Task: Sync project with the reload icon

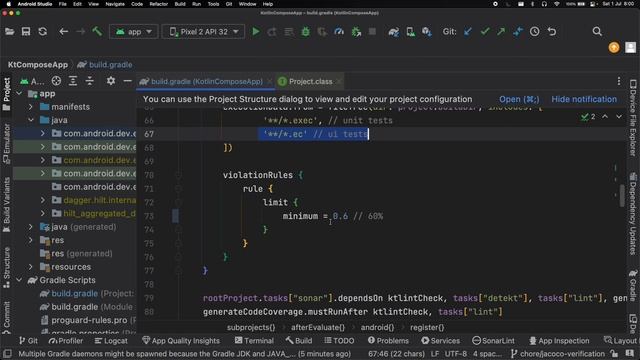Action: click(42, 31)
